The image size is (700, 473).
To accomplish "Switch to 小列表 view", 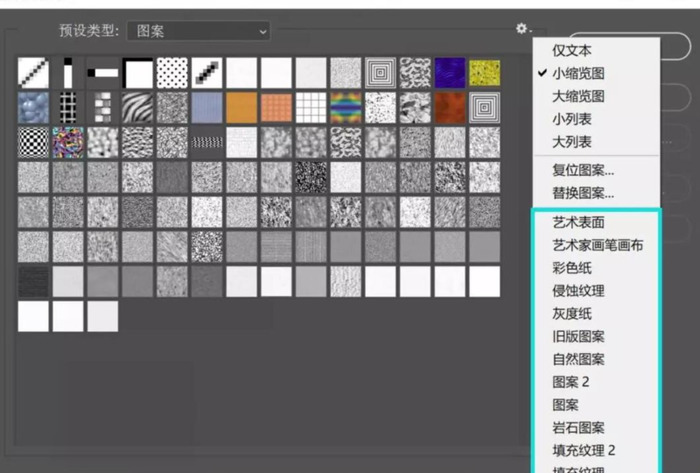I will point(571,119).
